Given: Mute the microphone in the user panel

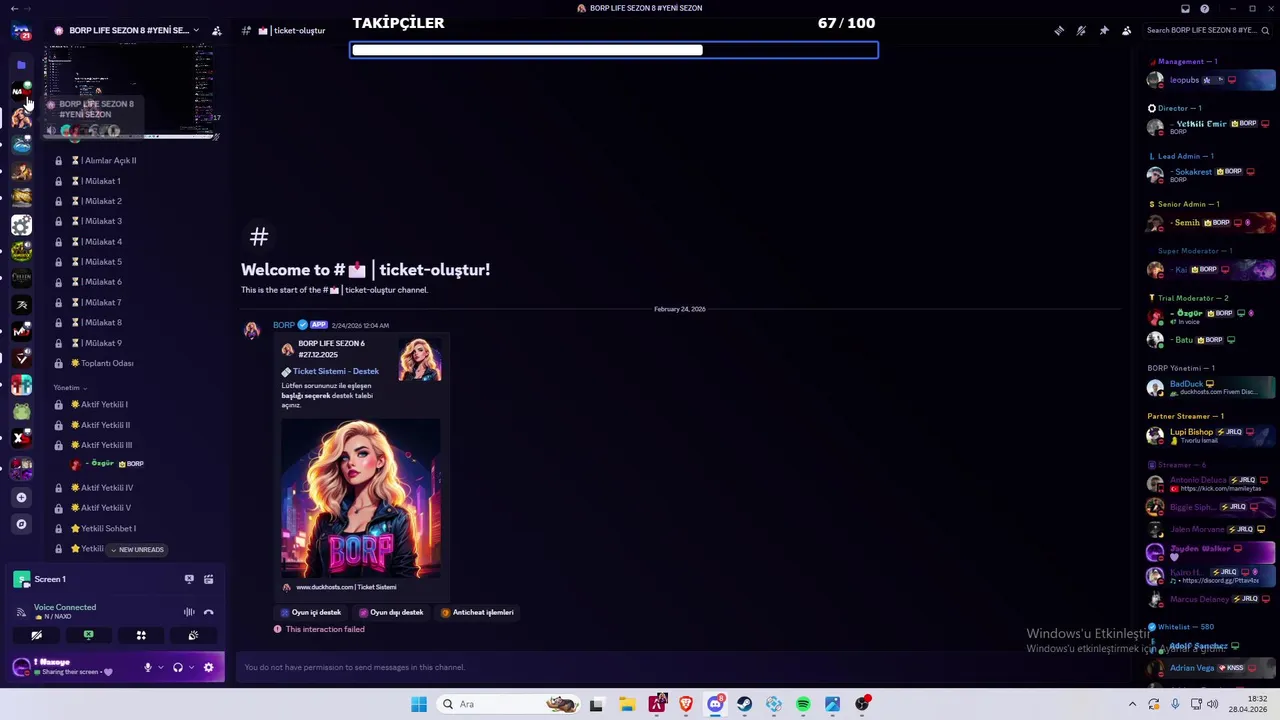Looking at the screenshot, I should tap(148, 667).
